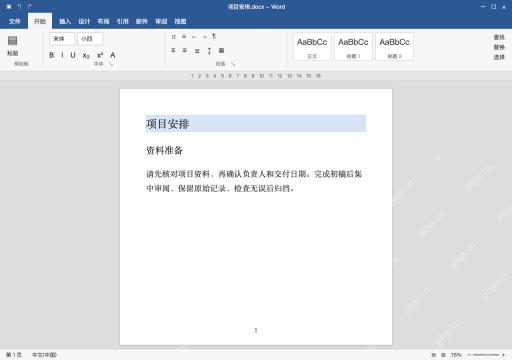Switch to the 设计 (Design) tab
Image resolution: width=512 pixels, height=360 pixels.
point(84,21)
